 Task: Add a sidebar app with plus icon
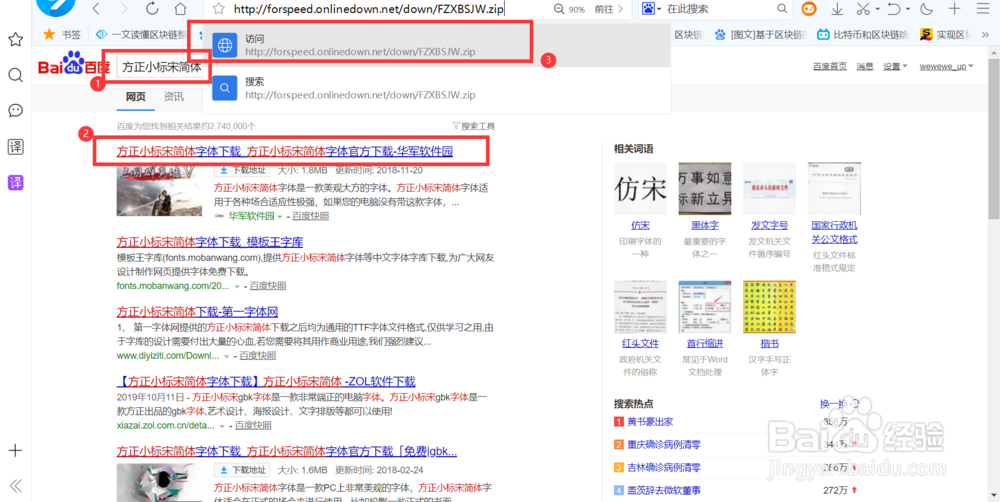pos(15,450)
